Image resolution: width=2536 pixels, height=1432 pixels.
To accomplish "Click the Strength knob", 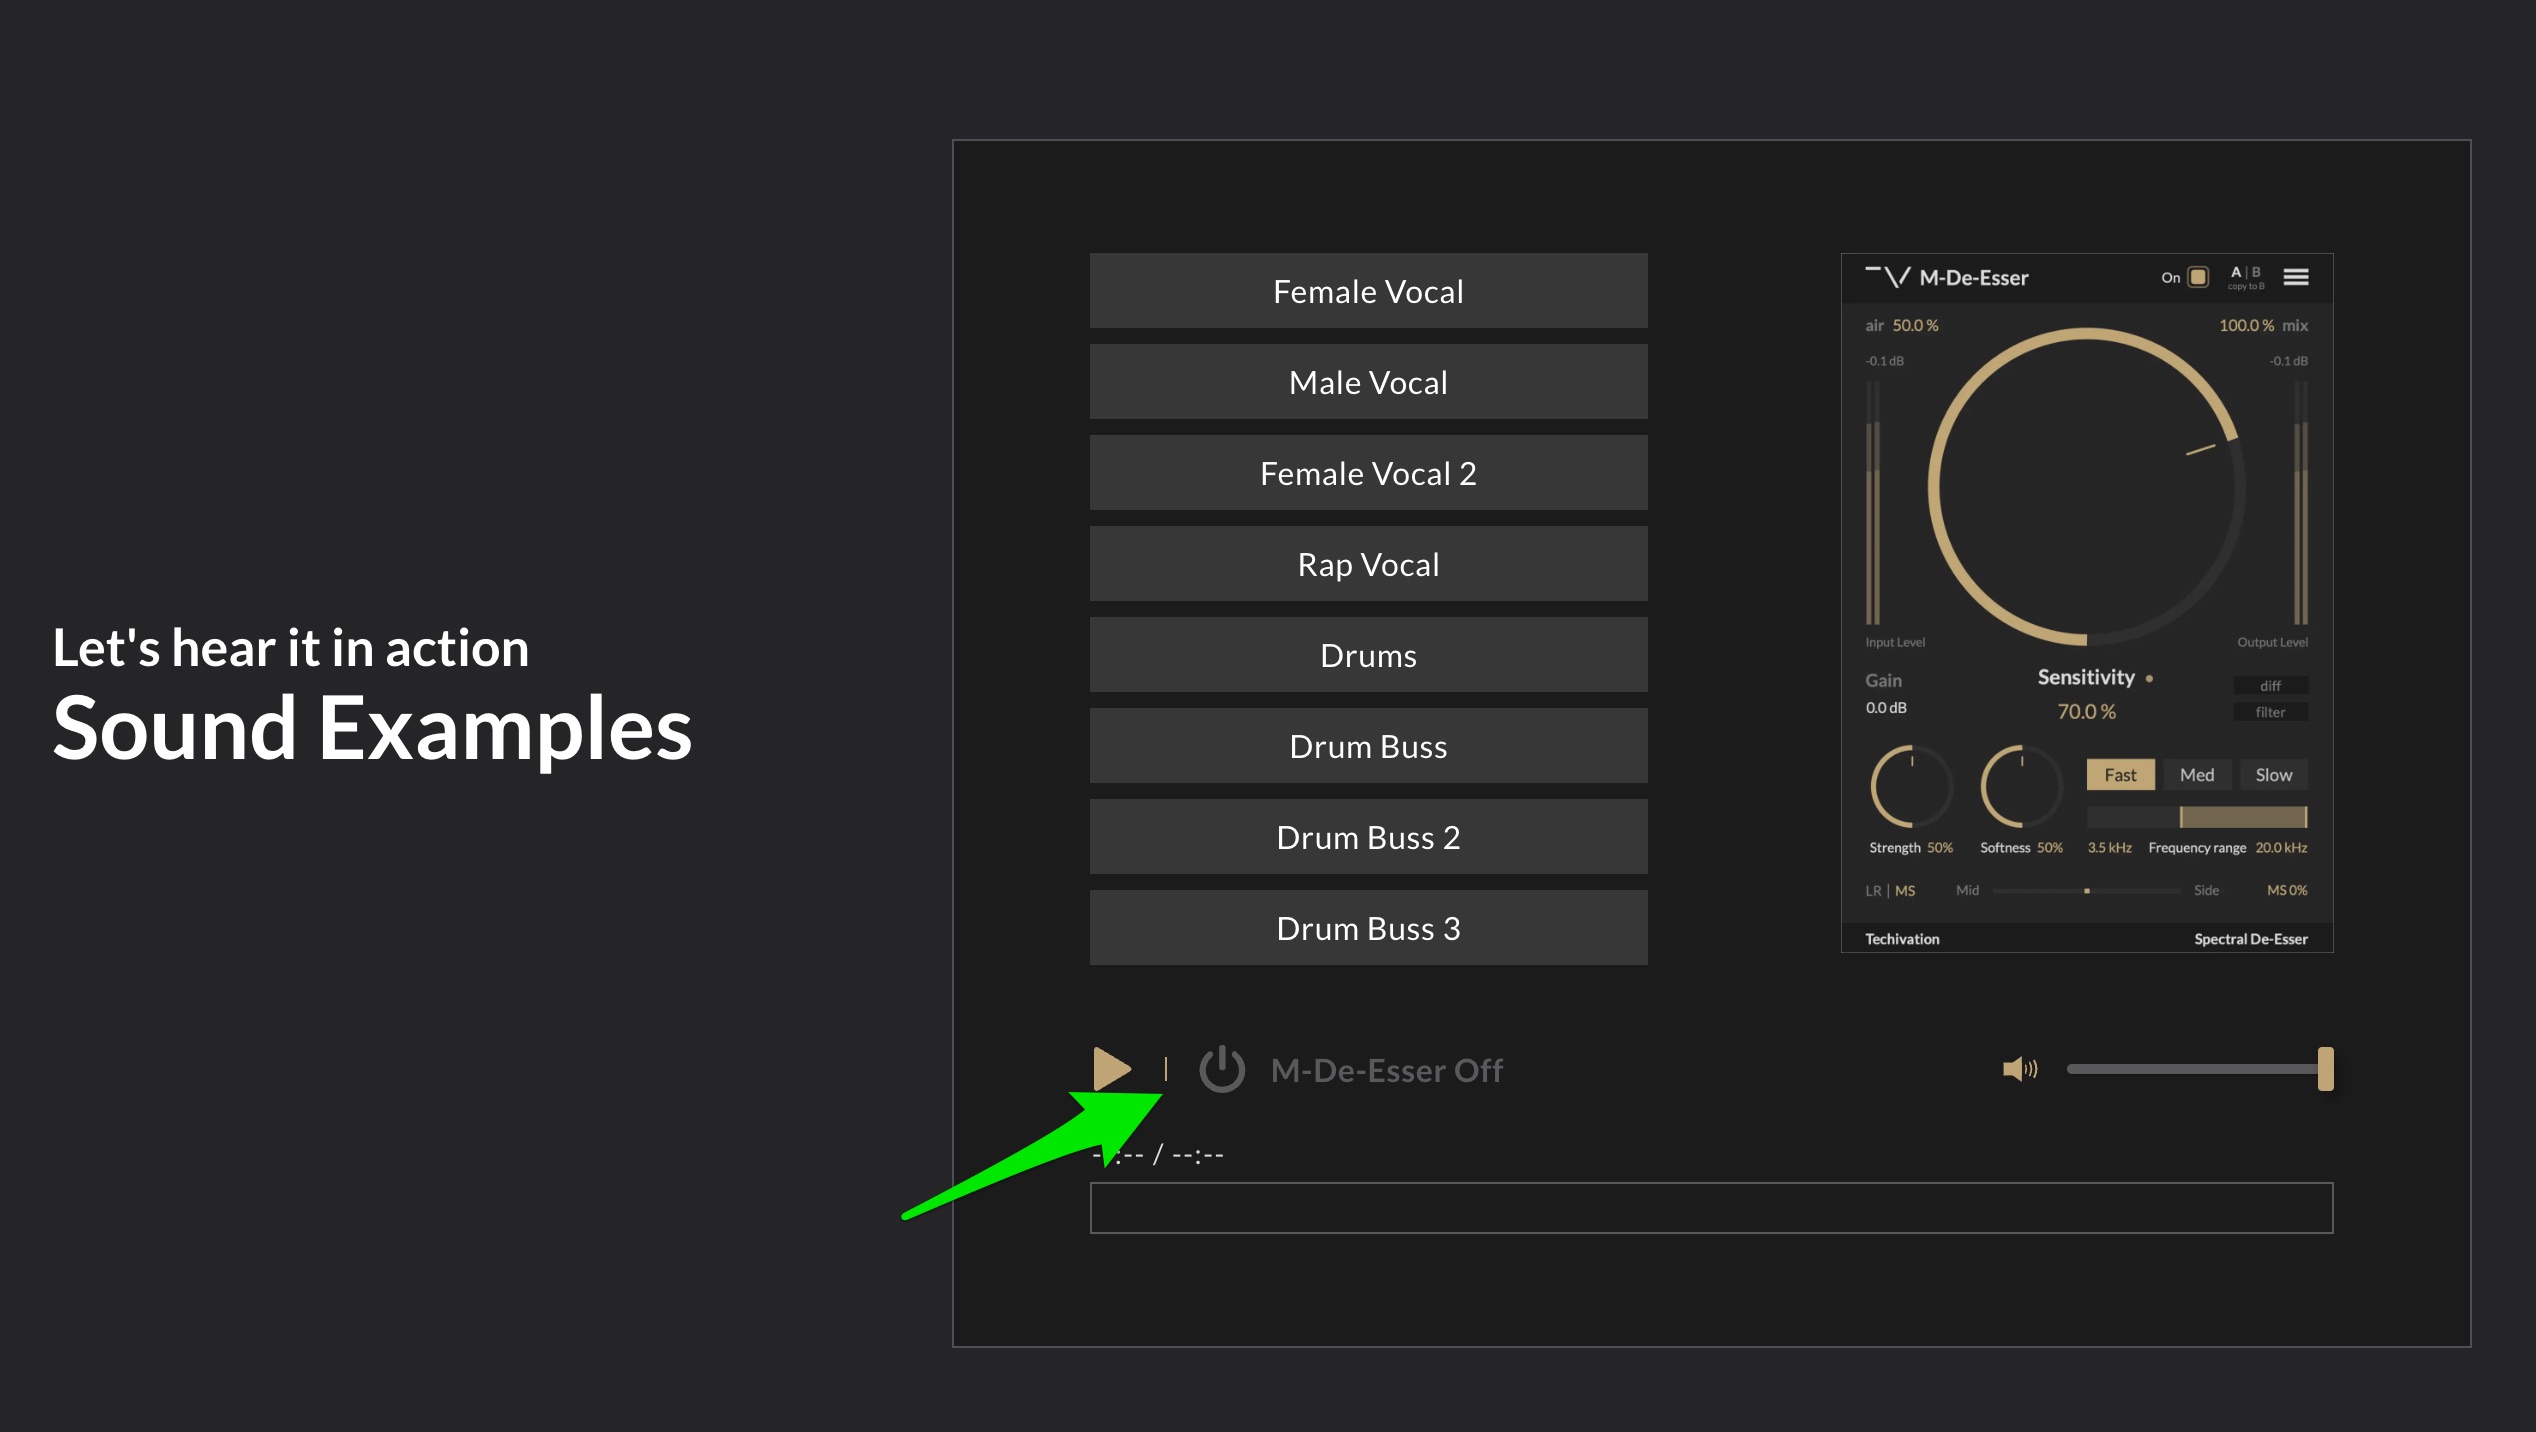I will coord(1910,787).
